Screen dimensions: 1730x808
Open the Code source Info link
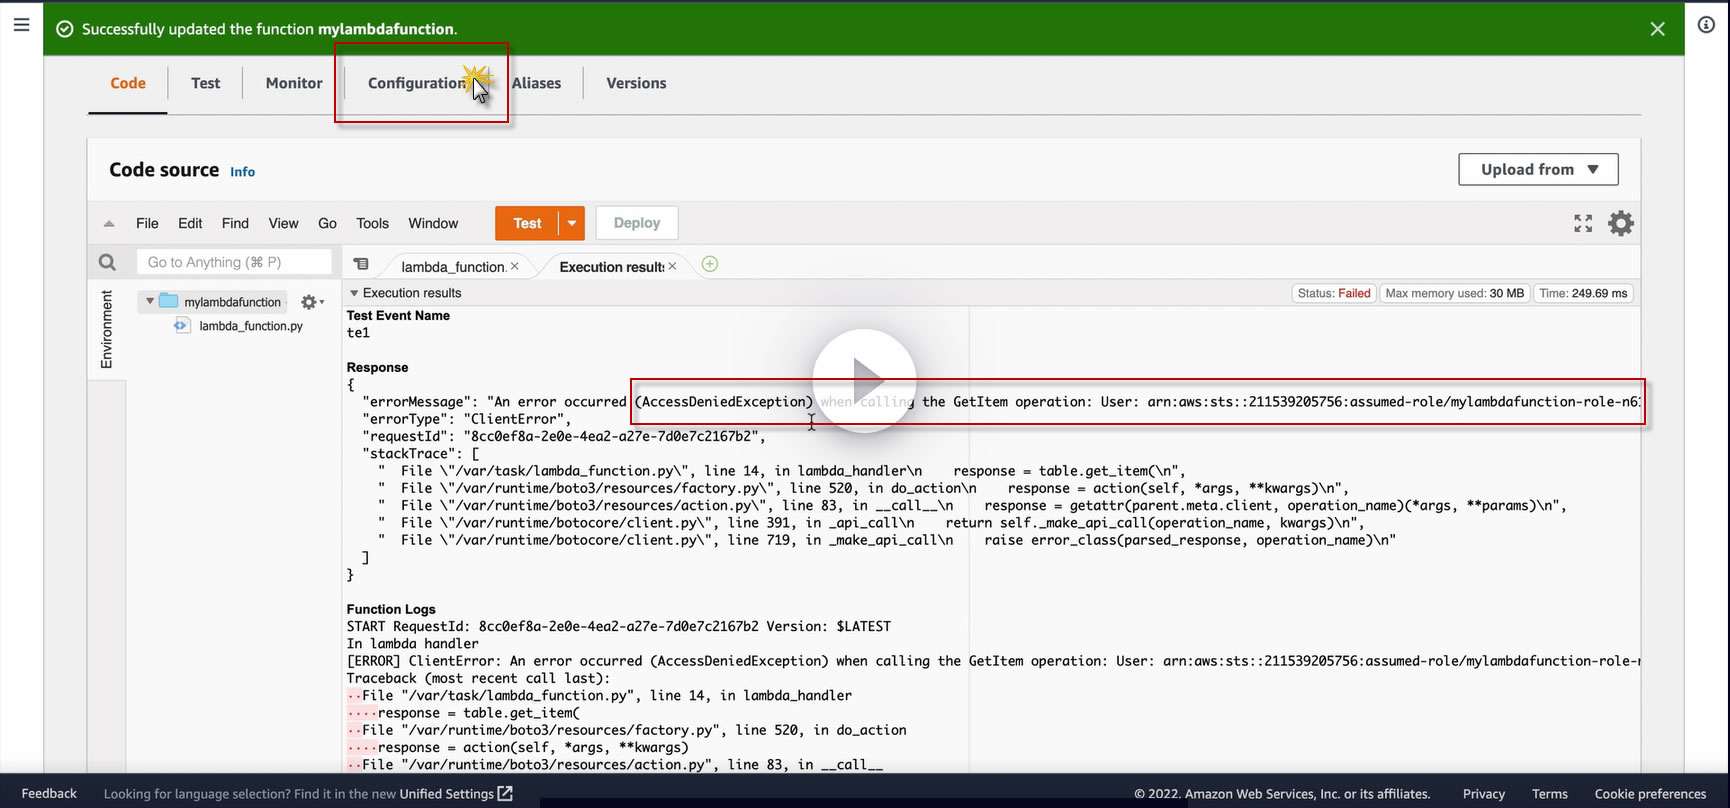point(242,172)
